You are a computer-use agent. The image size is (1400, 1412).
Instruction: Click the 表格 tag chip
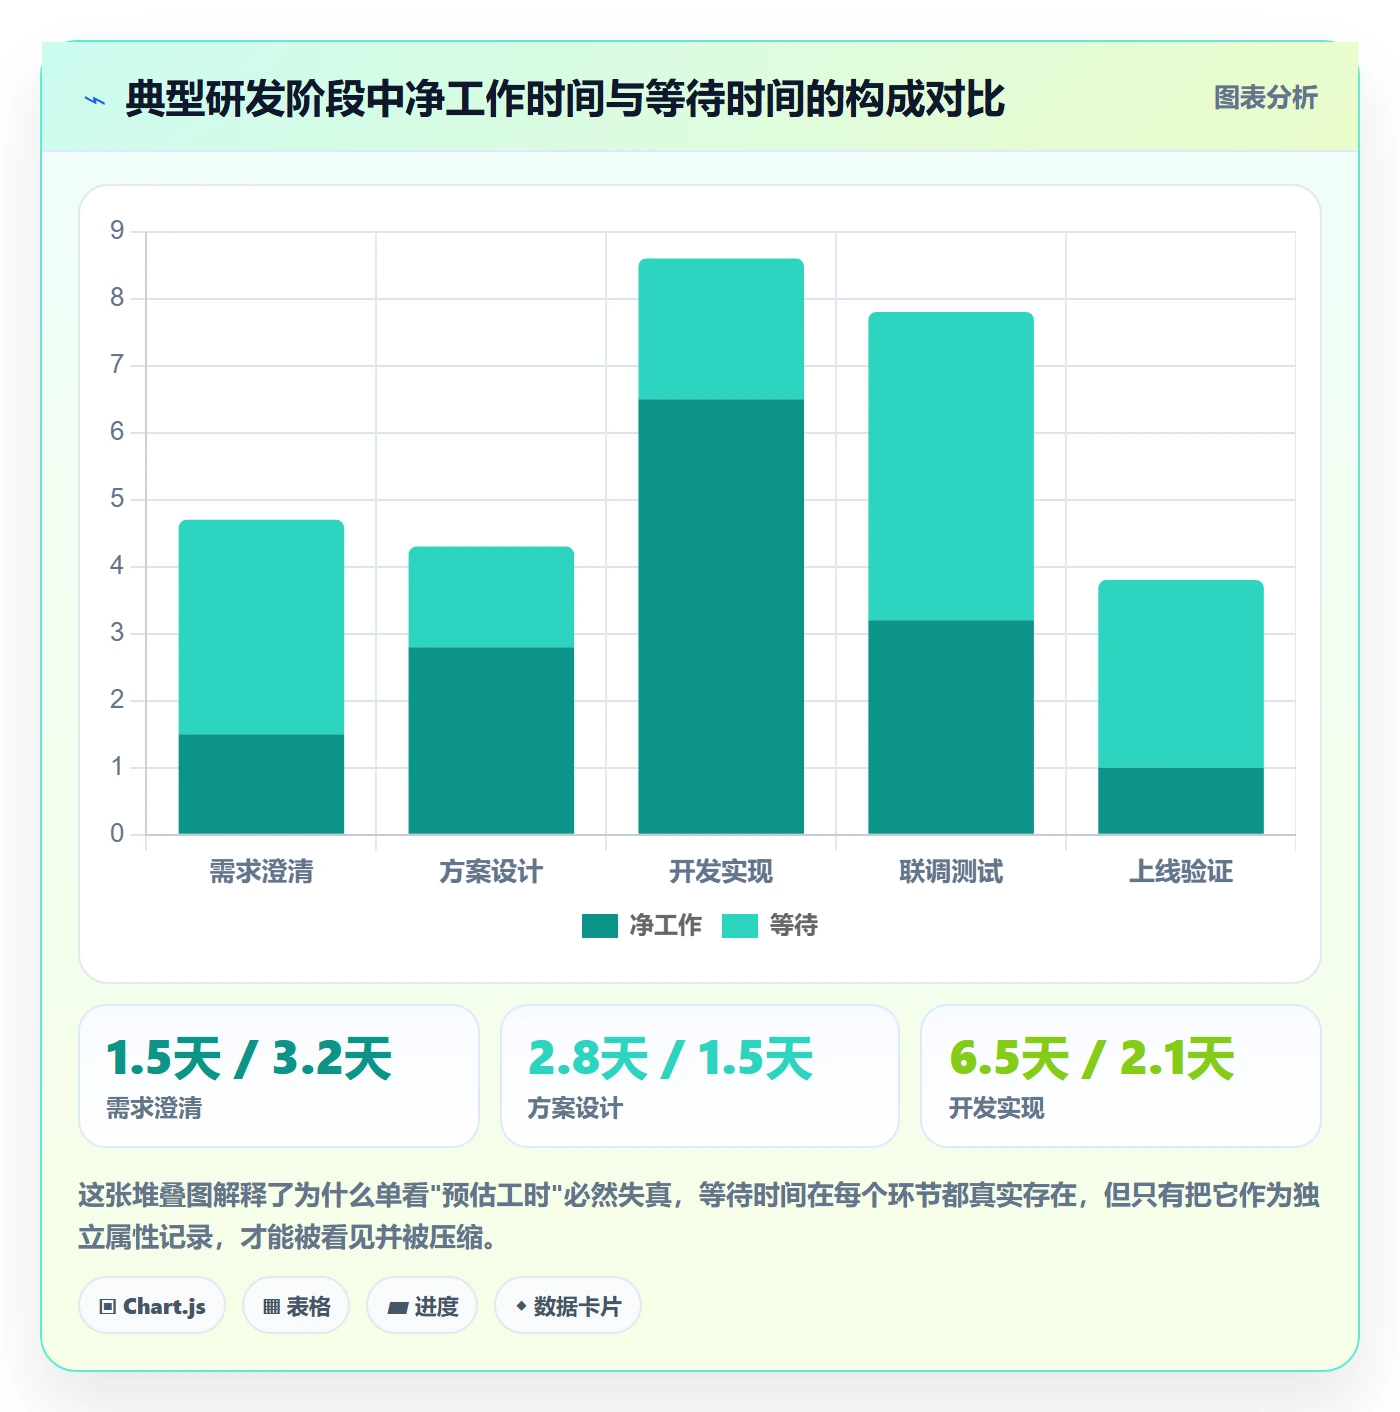click(296, 1306)
